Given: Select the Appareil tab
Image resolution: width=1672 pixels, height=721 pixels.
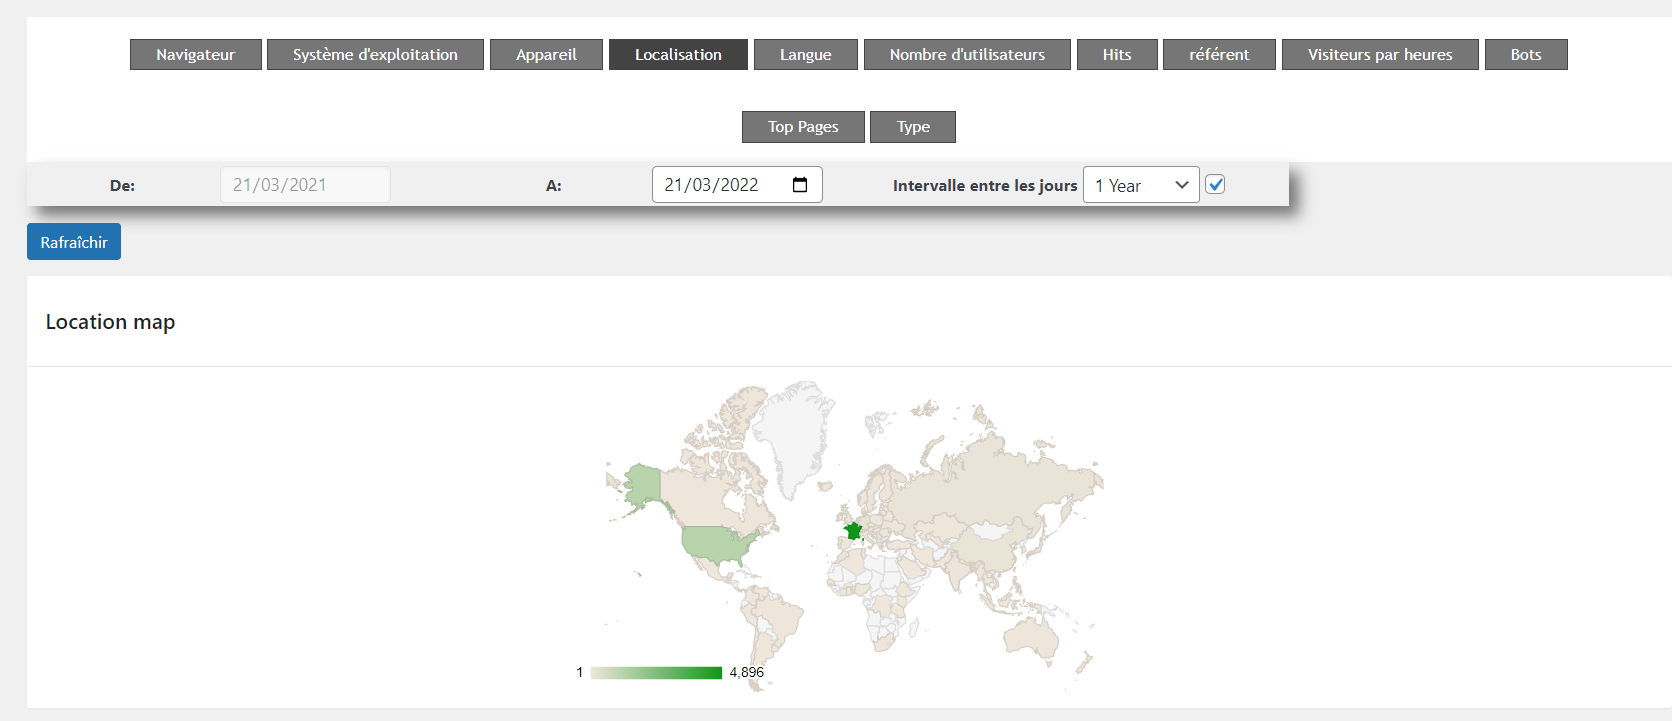Looking at the screenshot, I should [x=546, y=55].
